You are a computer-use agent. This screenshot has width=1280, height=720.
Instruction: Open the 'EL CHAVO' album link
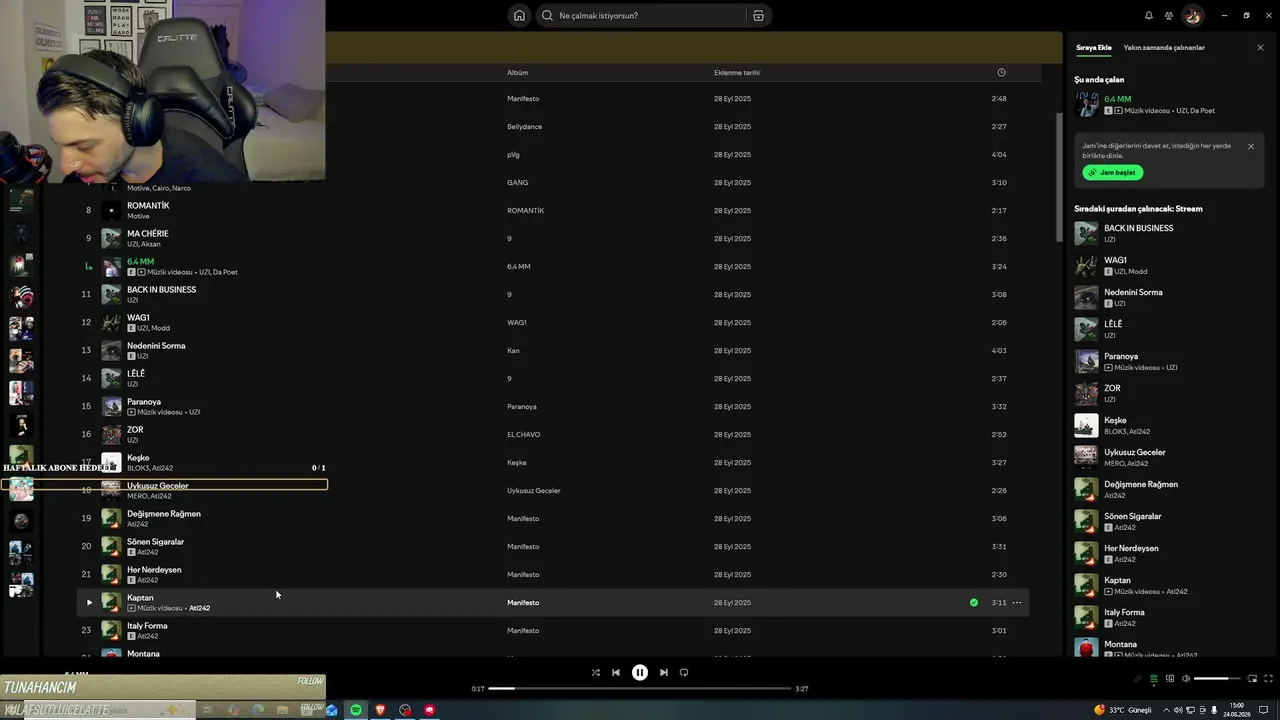point(524,435)
